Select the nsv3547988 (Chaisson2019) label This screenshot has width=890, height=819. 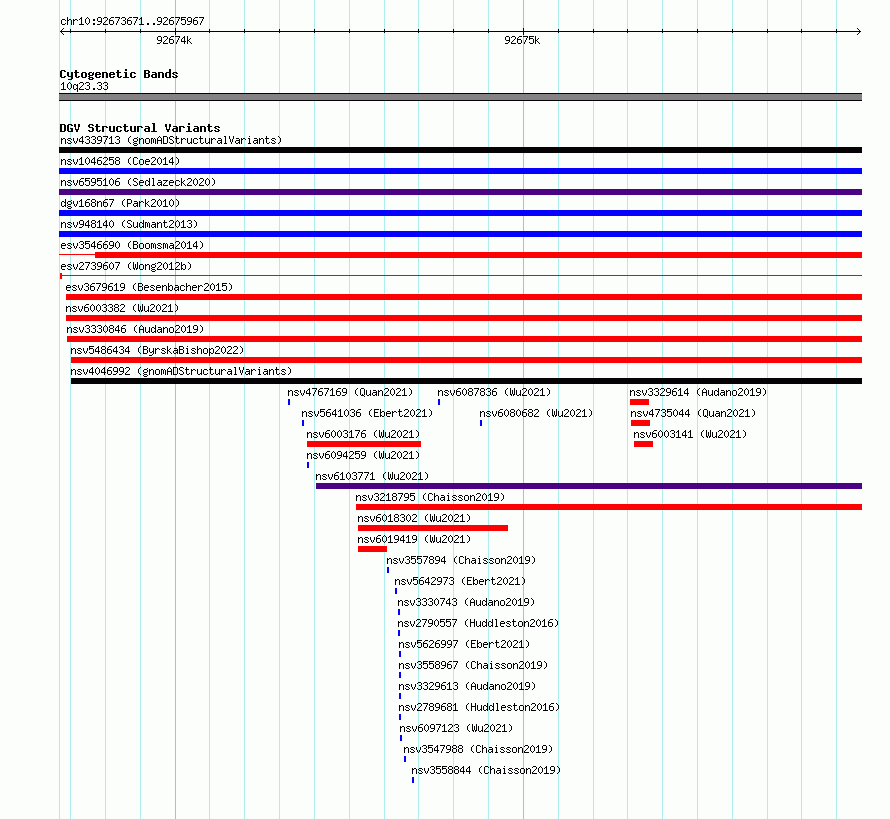click(x=478, y=749)
